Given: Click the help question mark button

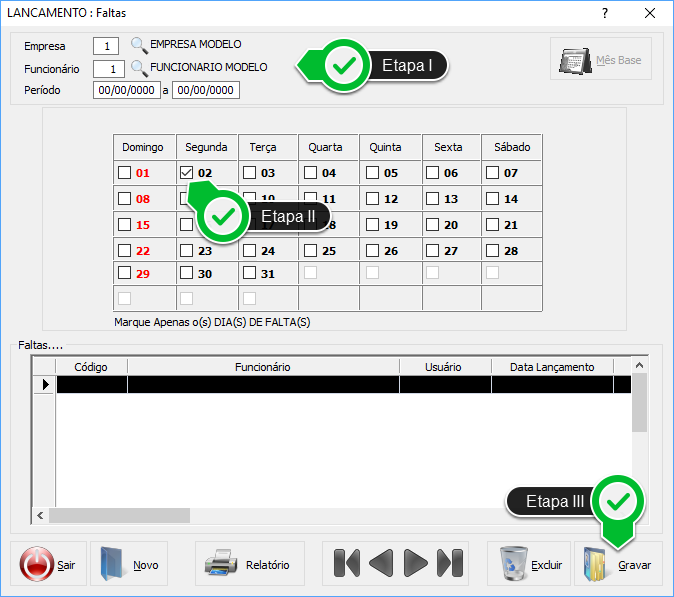Looking at the screenshot, I should (x=605, y=12).
